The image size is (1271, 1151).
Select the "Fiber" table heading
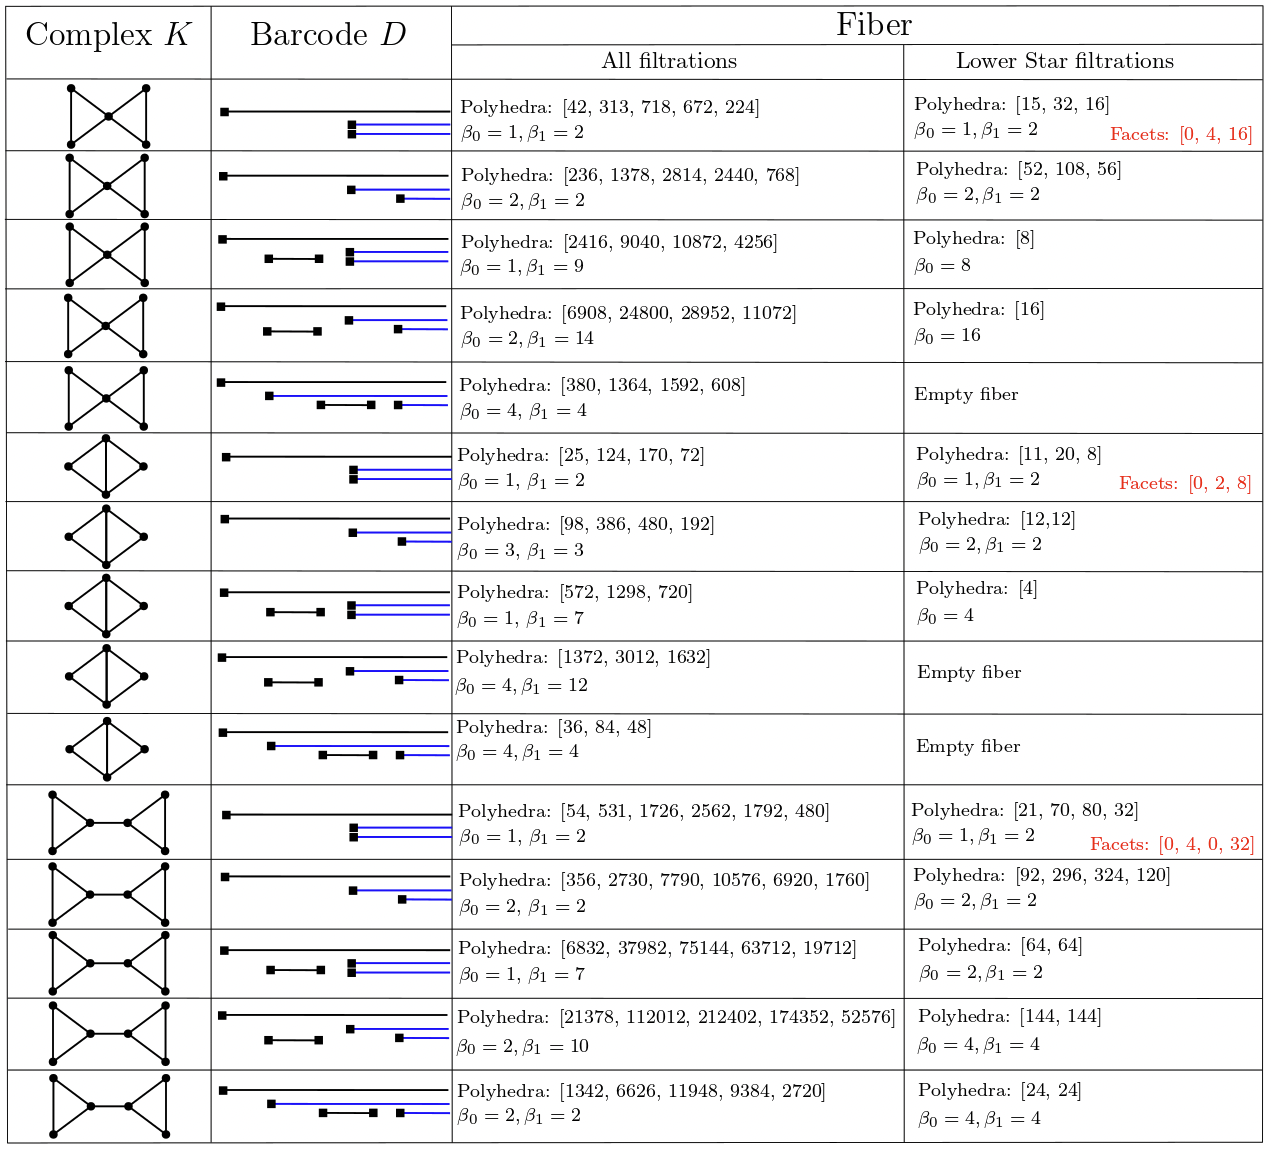[x=874, y=25]
